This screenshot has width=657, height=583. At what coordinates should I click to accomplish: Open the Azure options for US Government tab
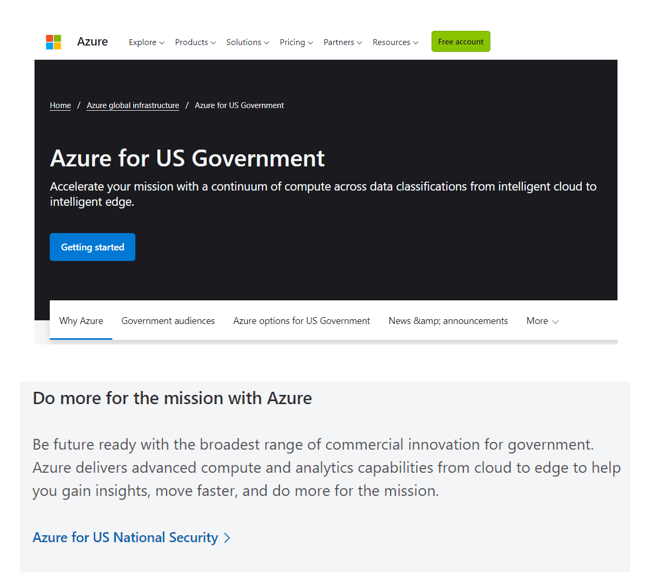301,321
